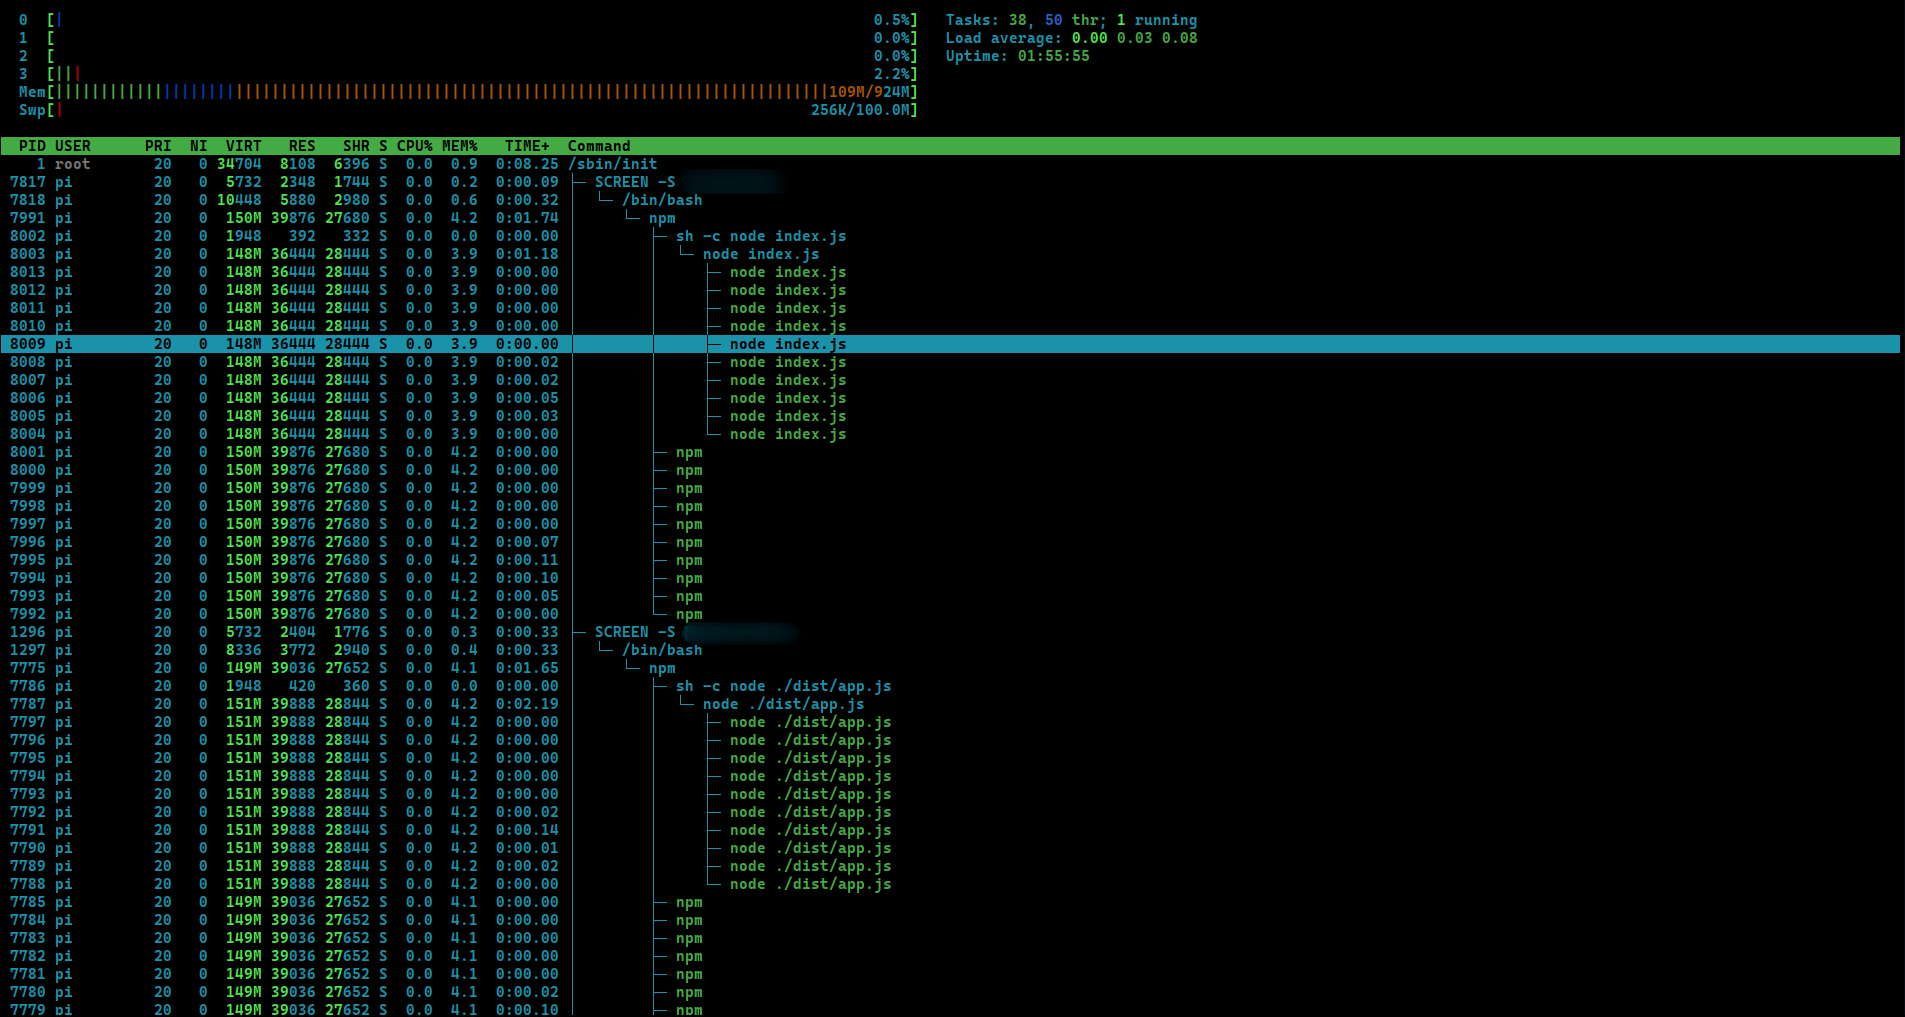Sort by the NI column header
The image size is (1905, 1017).
[x=198, y=146]
